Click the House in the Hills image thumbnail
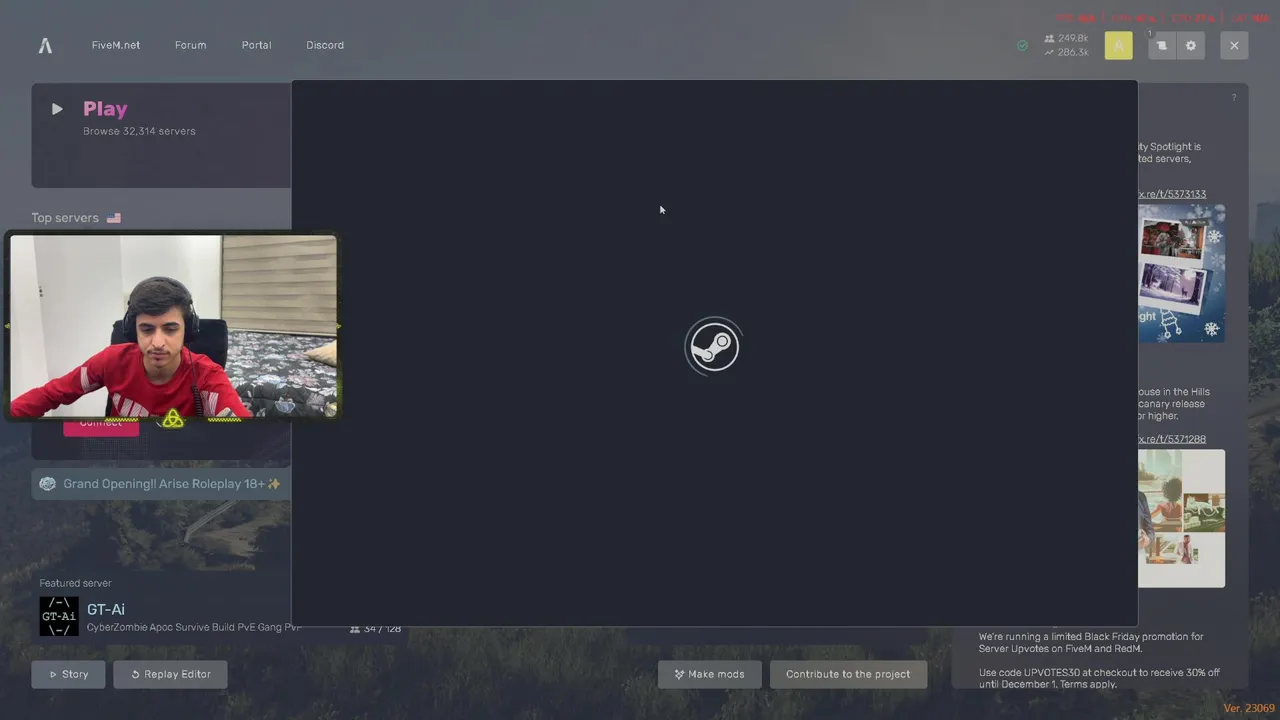Screen dimensions: 1280x720 coord(1181,518)
